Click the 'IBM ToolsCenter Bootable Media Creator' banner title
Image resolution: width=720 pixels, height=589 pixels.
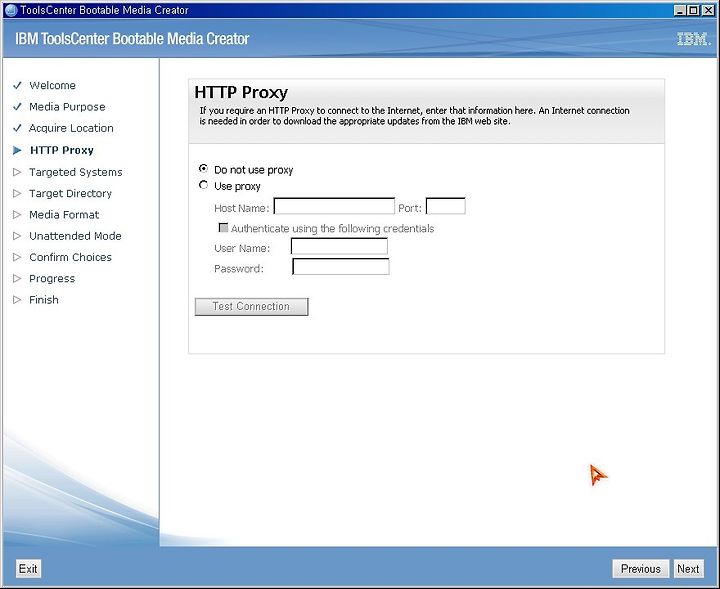point(132,39)
